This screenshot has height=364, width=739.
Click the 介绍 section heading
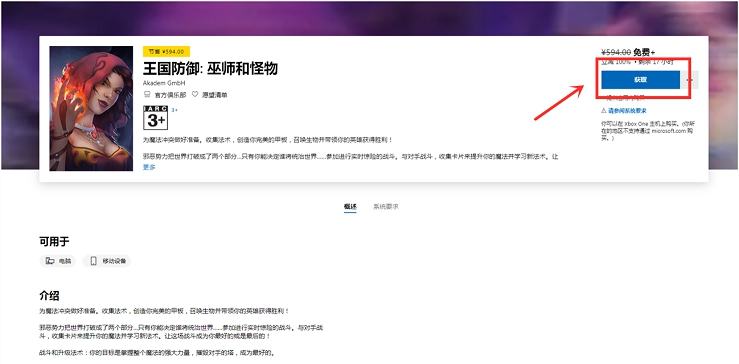click(49, 296)
